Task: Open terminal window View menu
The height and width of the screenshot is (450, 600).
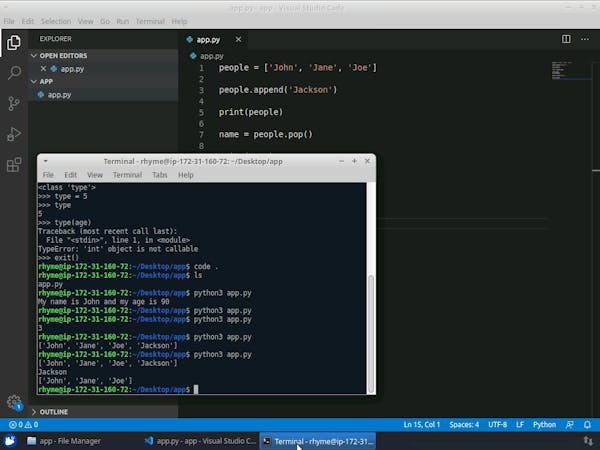Action: click(95, 175)
